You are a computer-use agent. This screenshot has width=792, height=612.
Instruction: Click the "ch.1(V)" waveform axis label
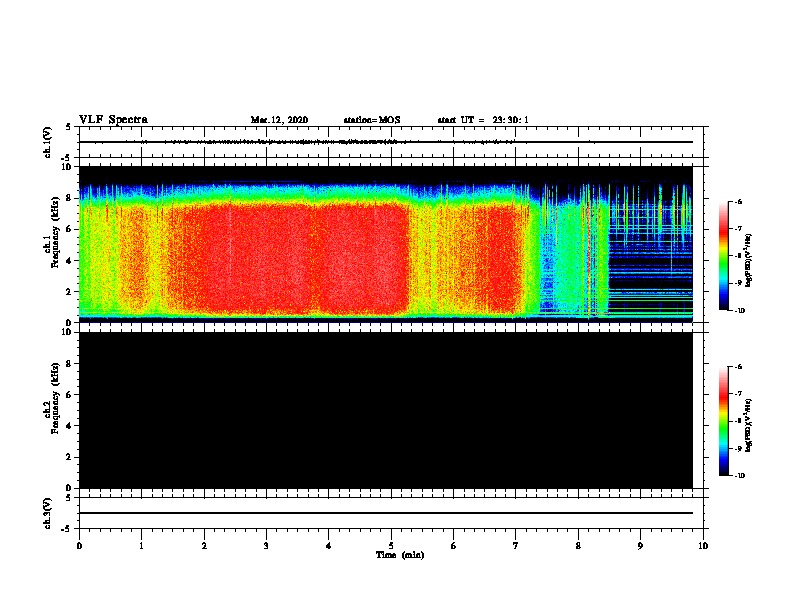point(48,142)
